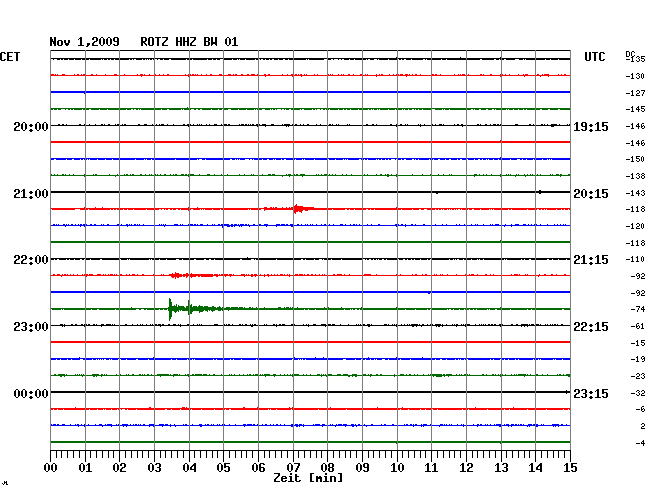Click the DC offset value '-23'
The image size is (650, 494).
click(x=637, y=376)
